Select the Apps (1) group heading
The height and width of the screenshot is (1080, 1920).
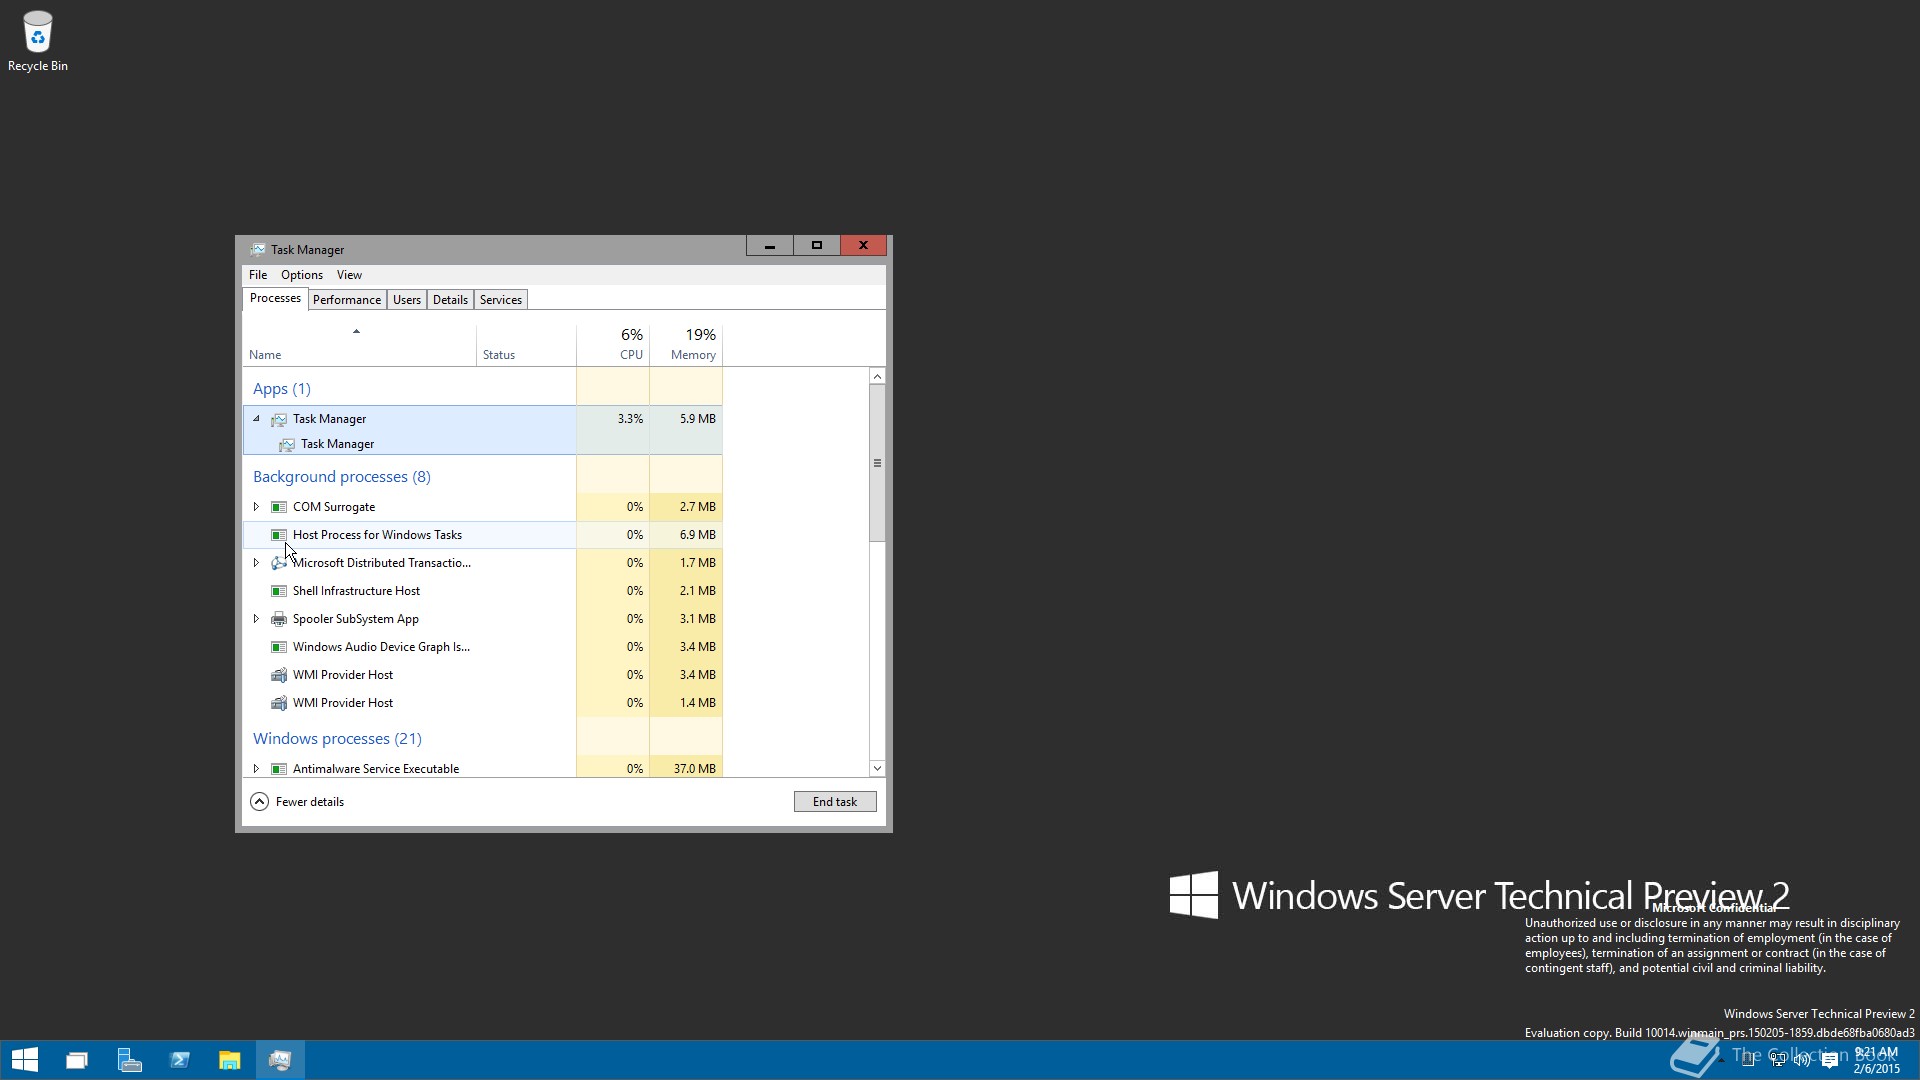282,389
